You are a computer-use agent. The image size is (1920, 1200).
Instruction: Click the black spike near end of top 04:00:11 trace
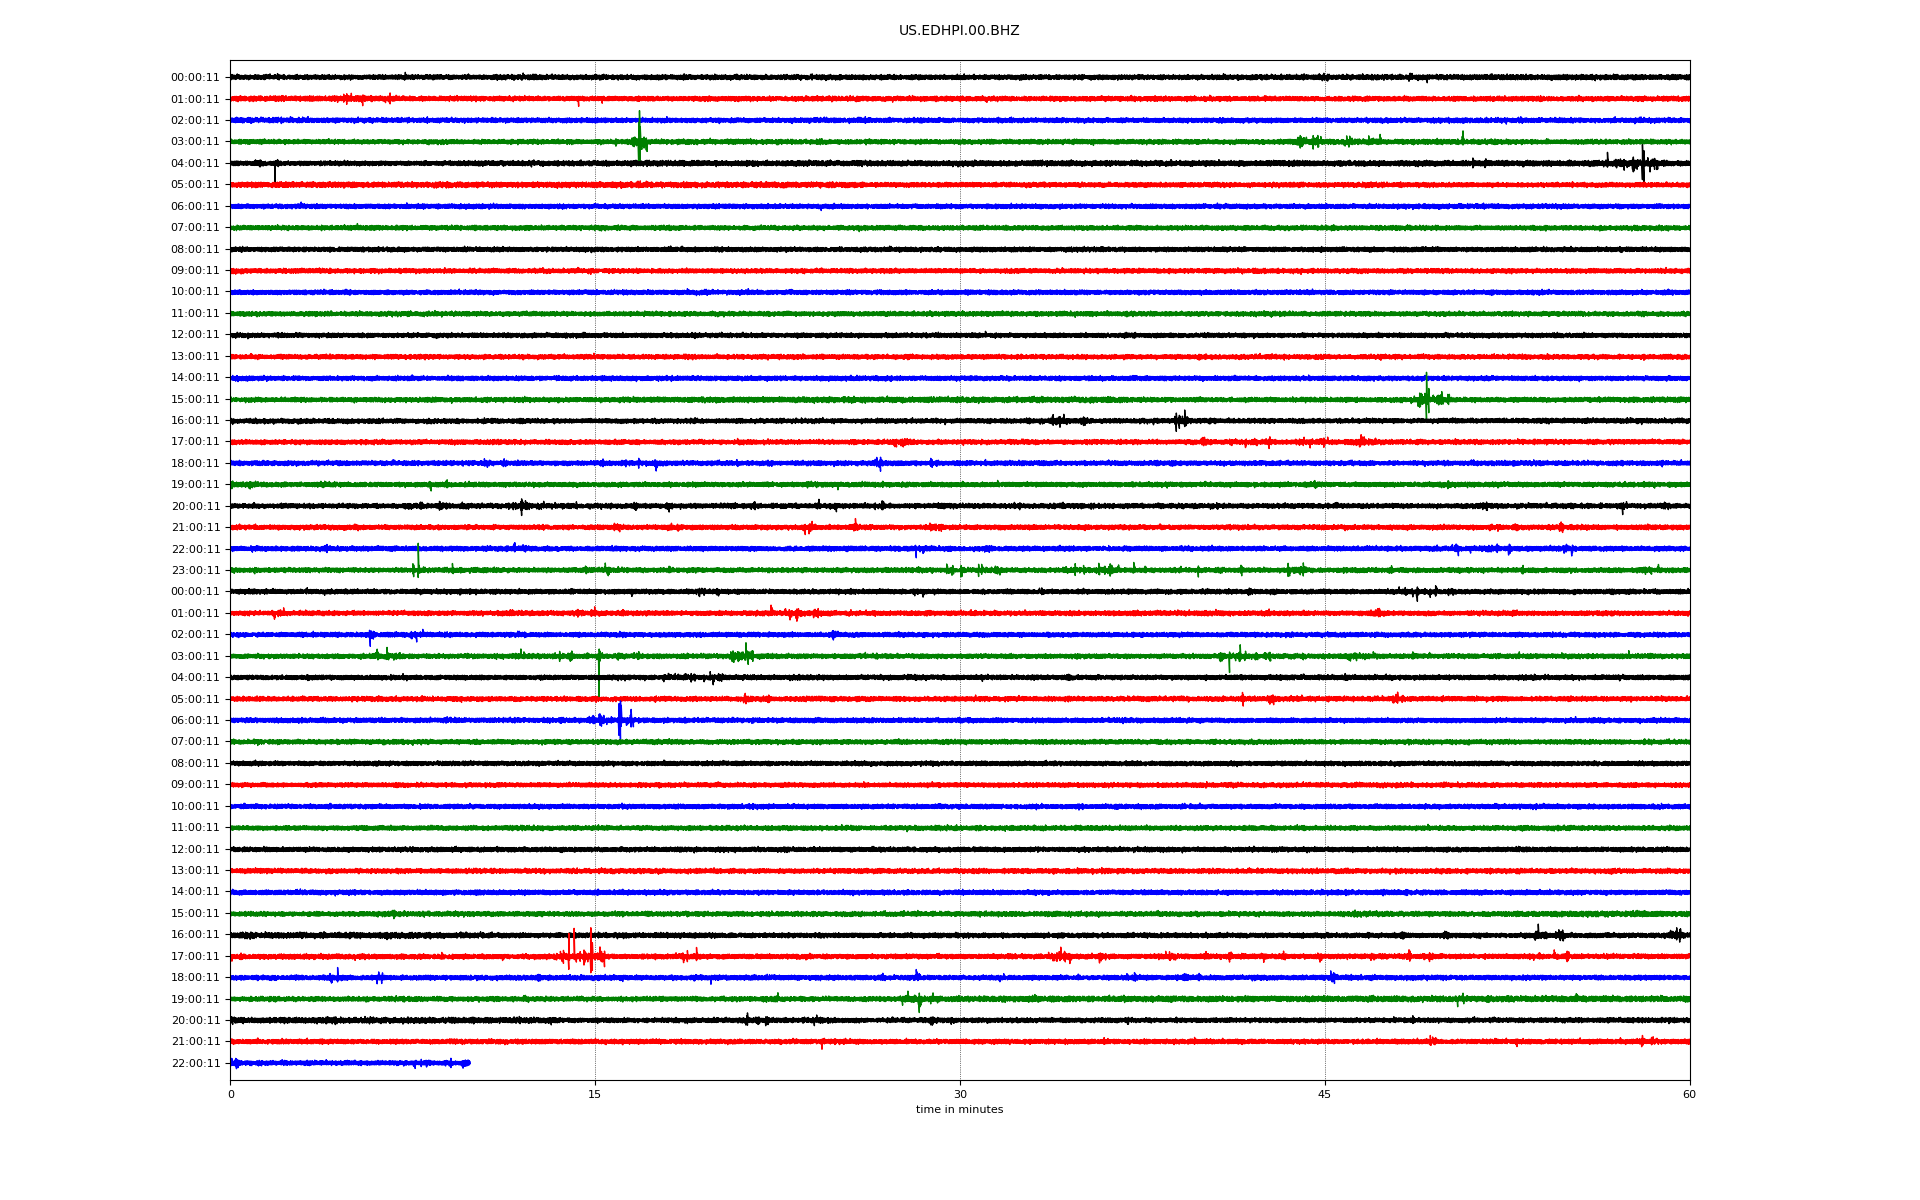pos(1643,163)
